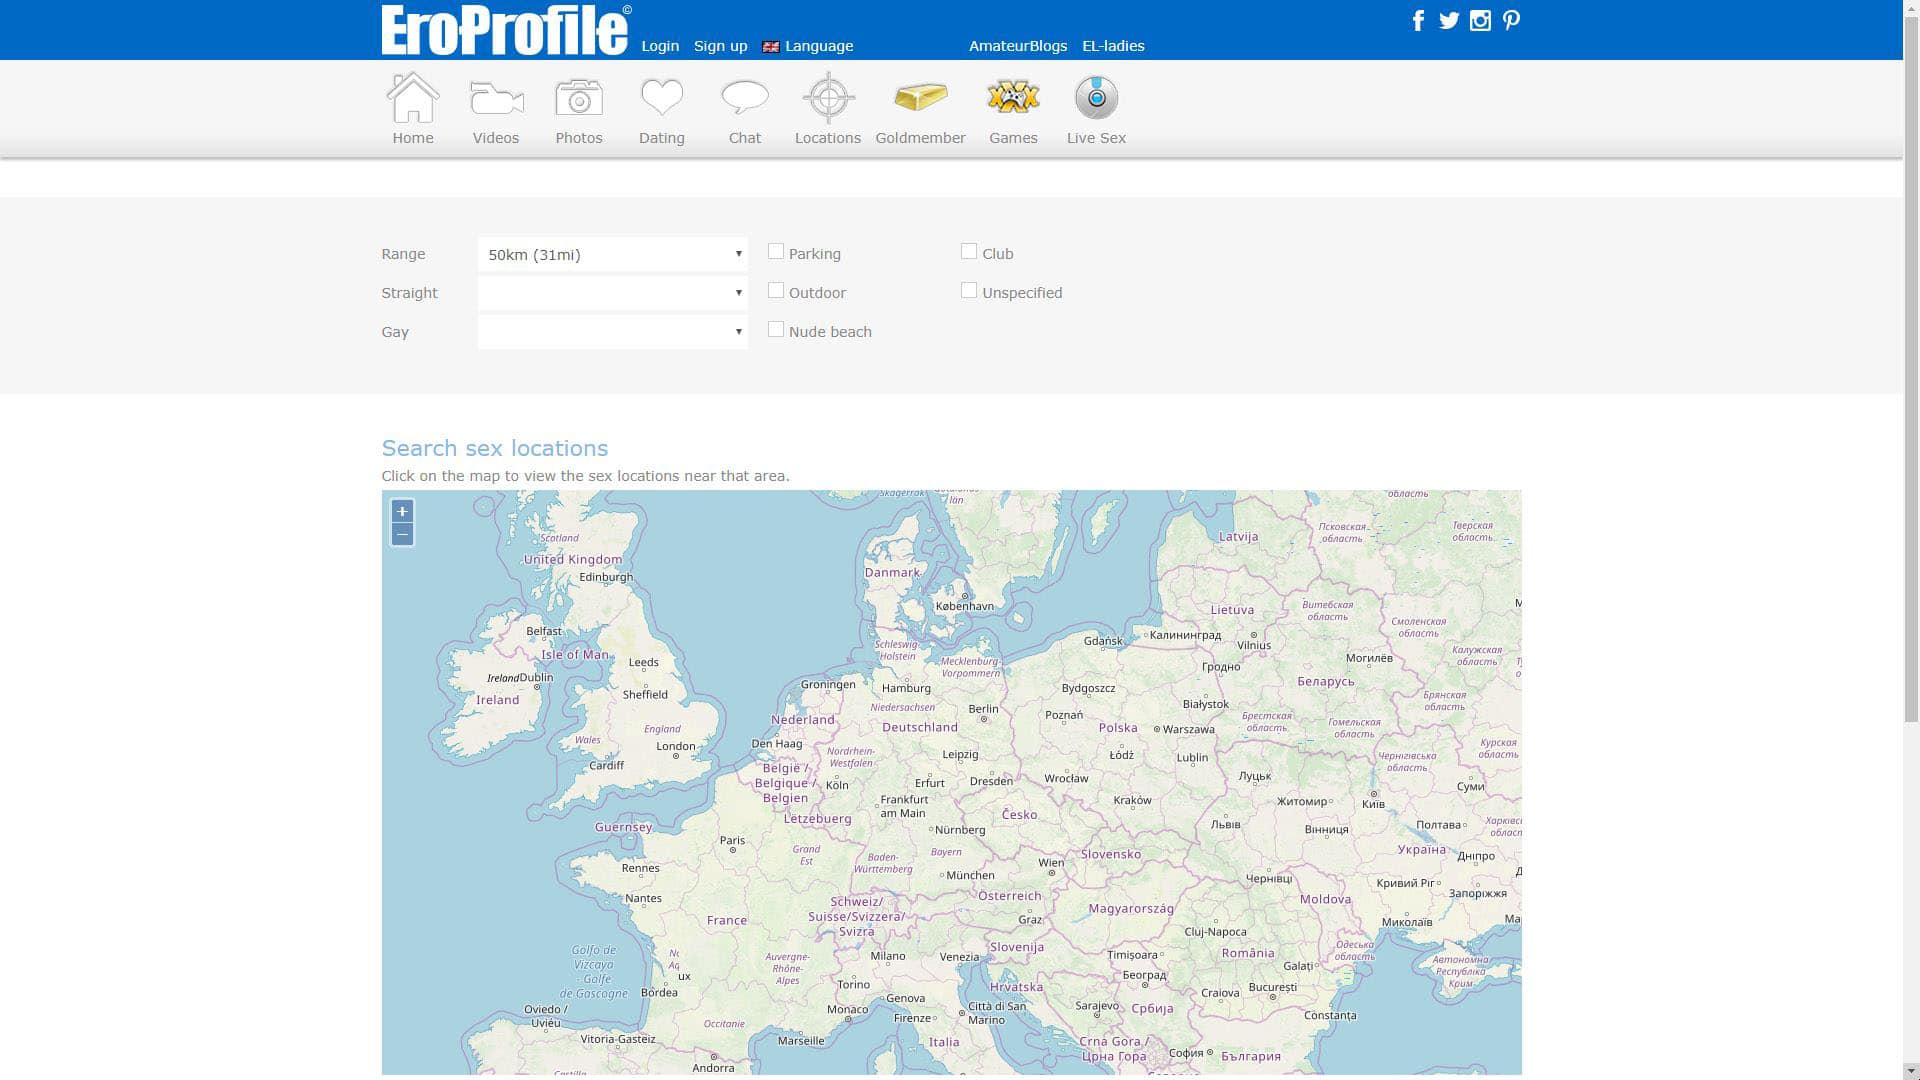1920x1080 pixels.
Task: Zoom in on the map
Action: 402,512
